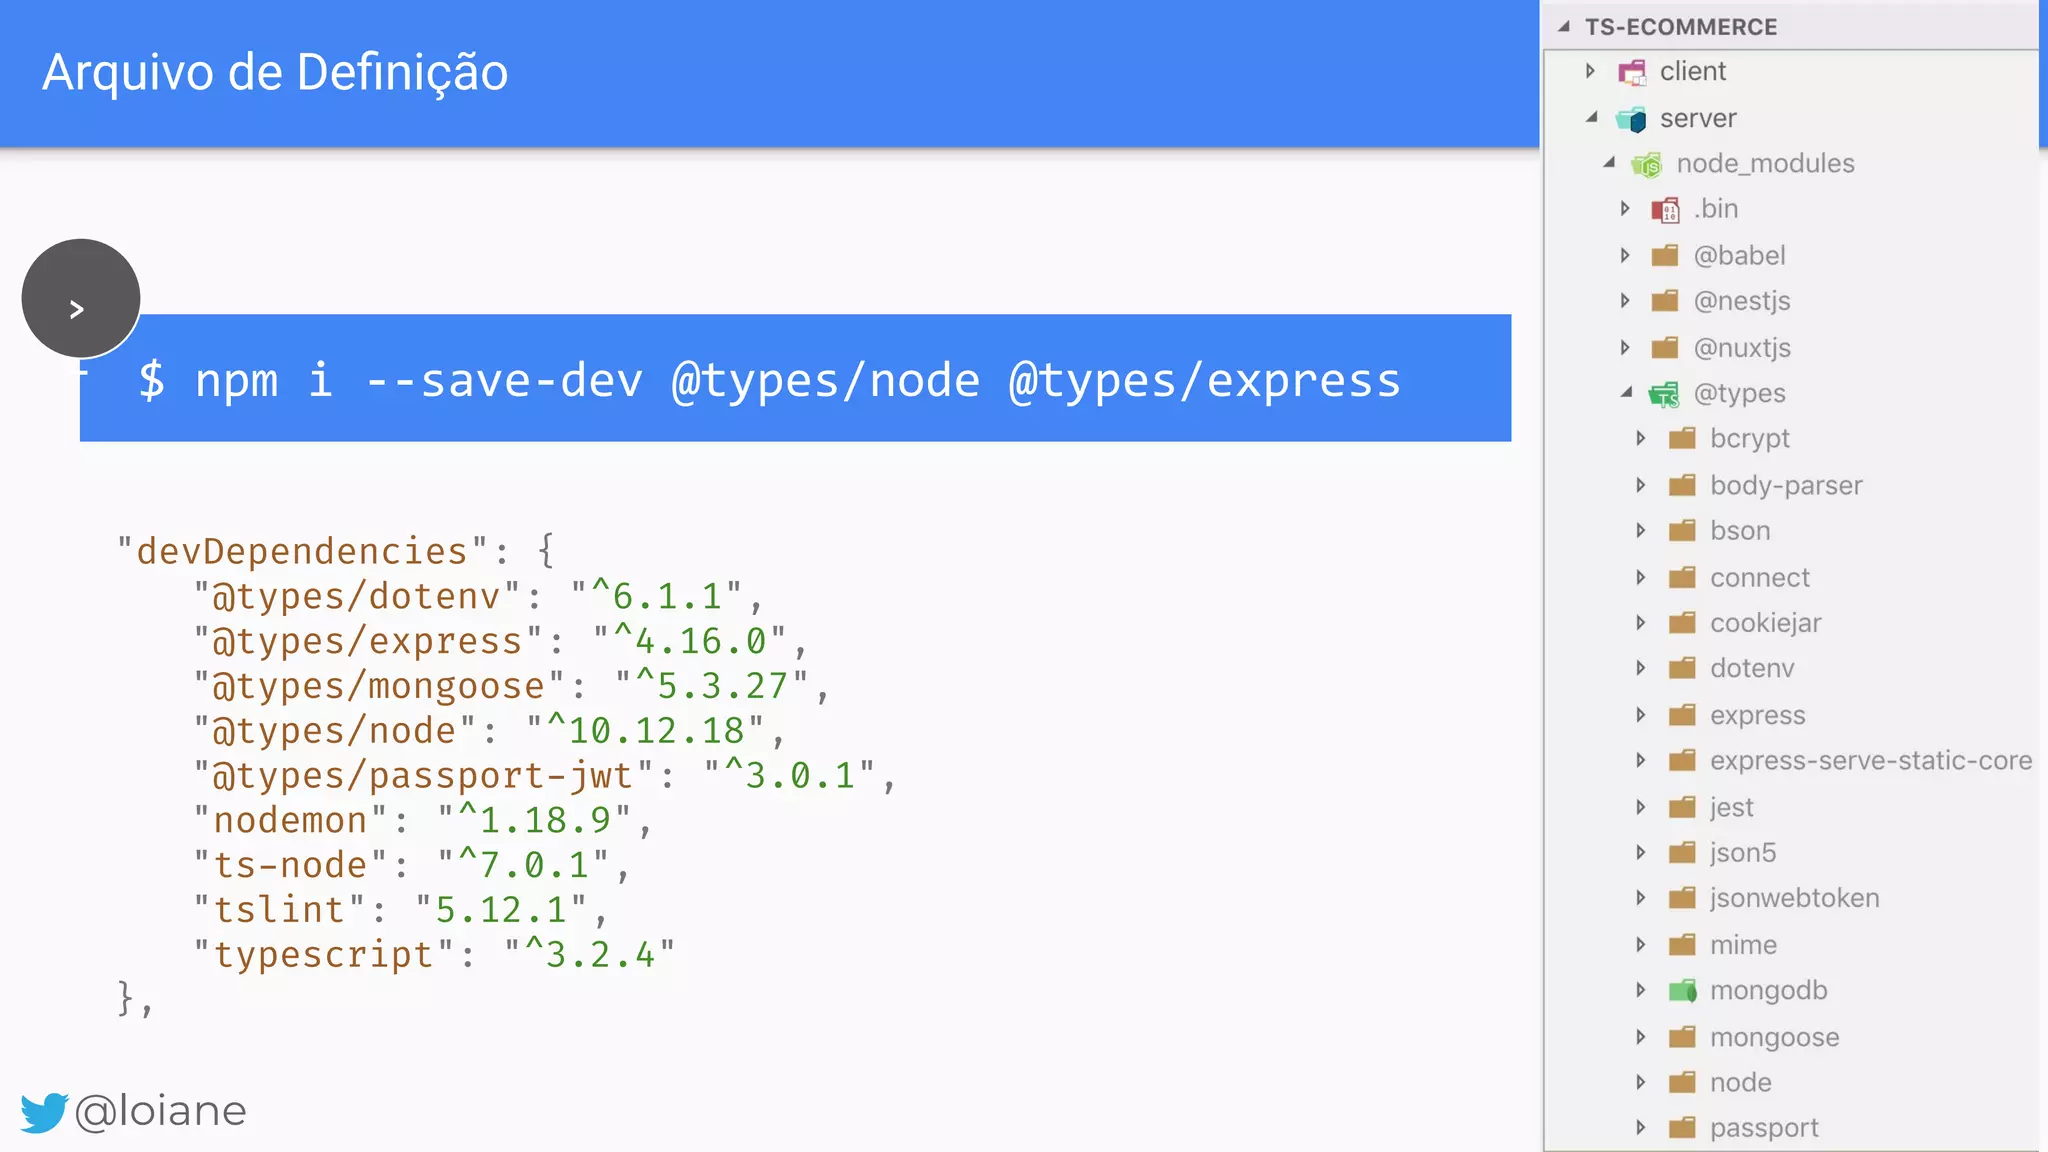2048x1152 pixels.
Task: Click the npm i --save-dev command text
Action: [x=769, y=381]
